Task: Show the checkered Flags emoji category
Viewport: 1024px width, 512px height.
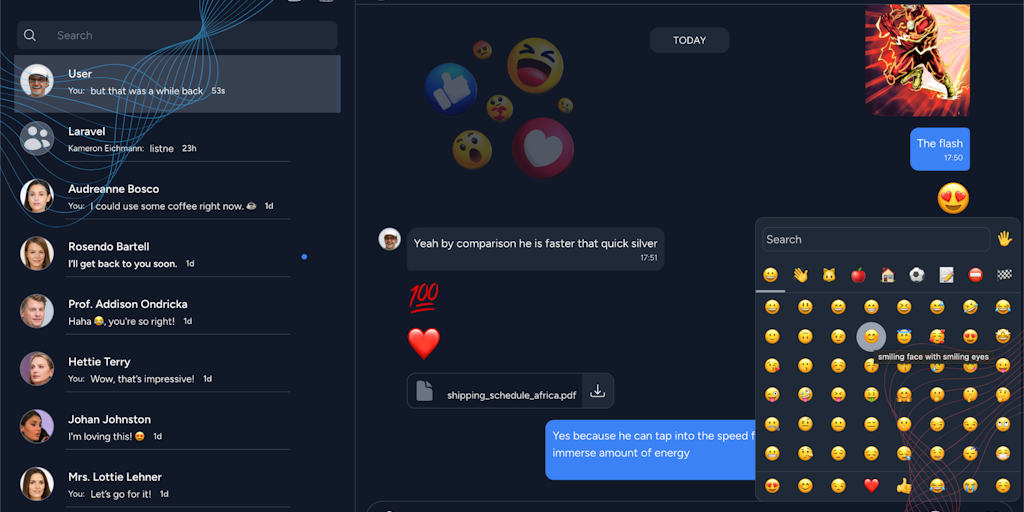Action: click(1004, 275)
